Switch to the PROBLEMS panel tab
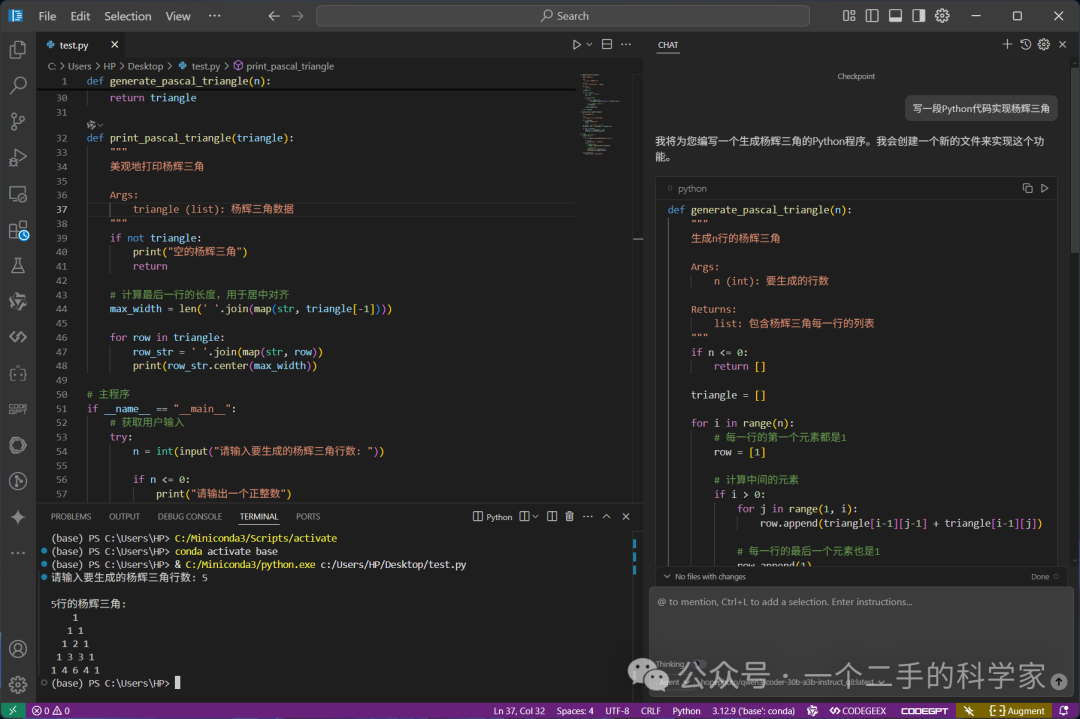1080x719 pixels. pos(71,517)
